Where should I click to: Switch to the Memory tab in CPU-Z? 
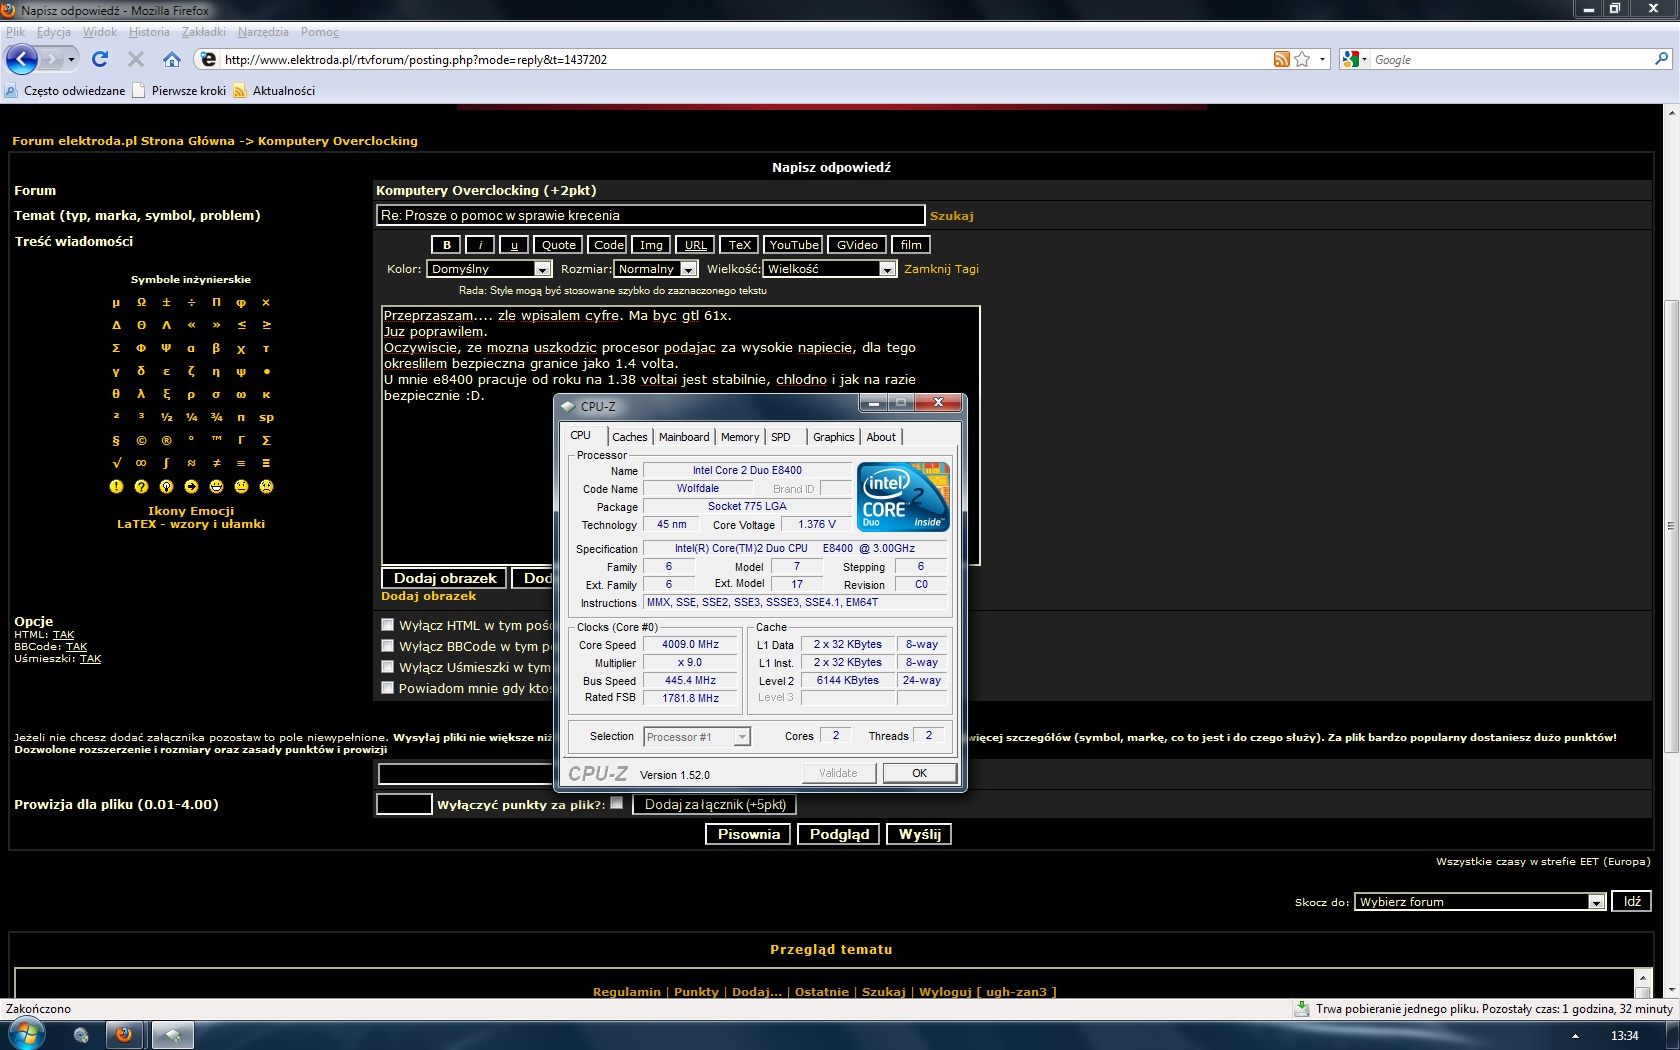(739, 437)
